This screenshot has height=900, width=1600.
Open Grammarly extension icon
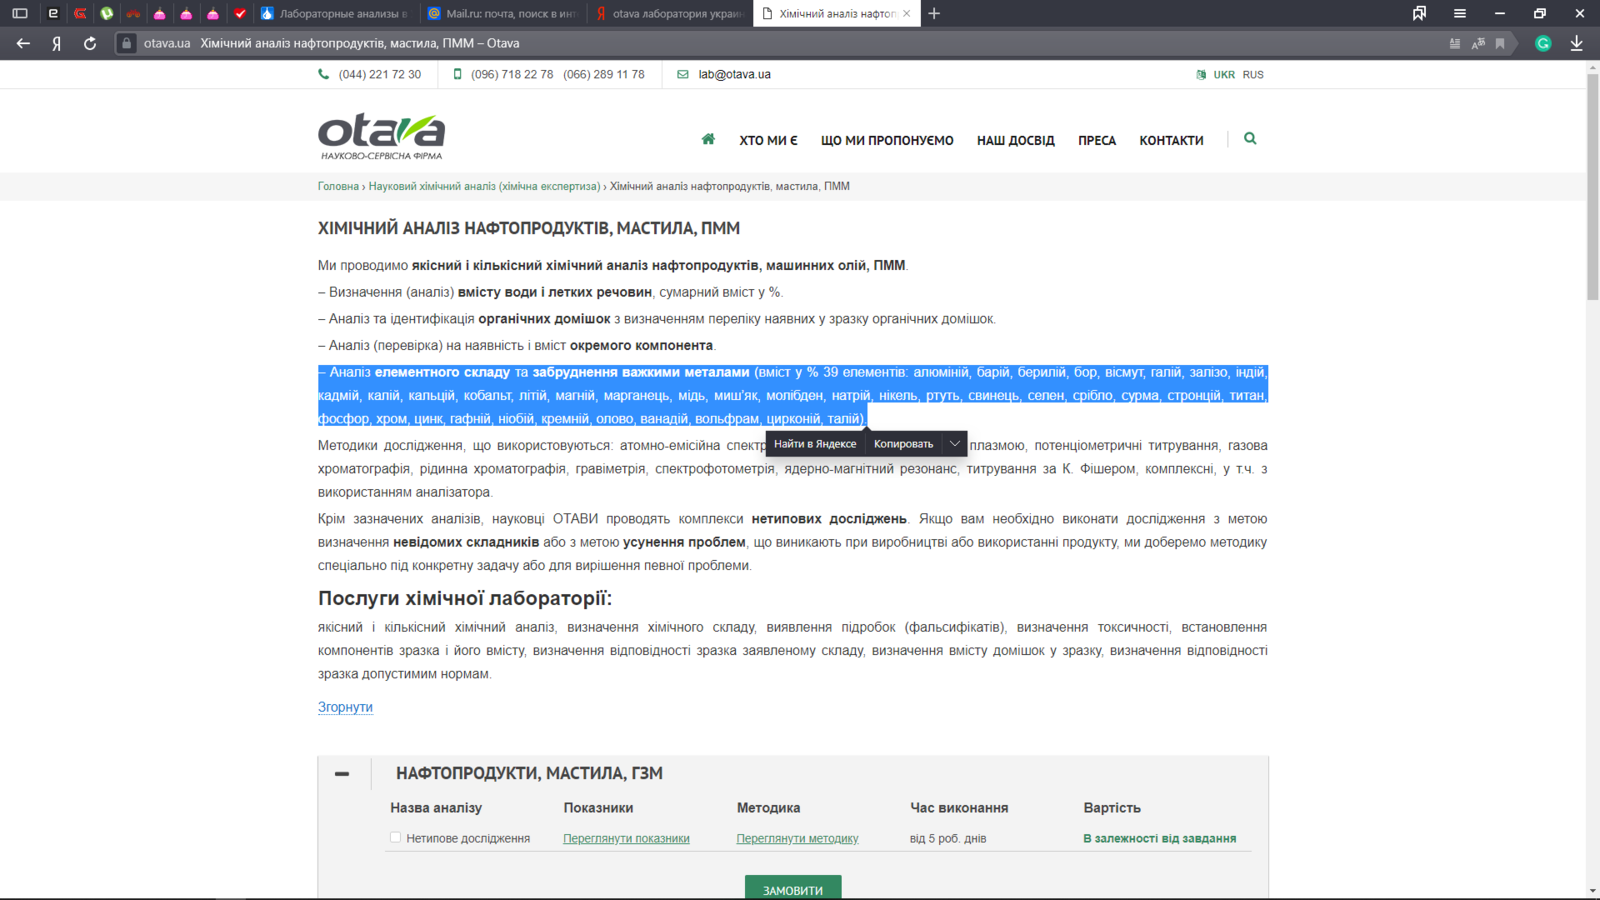pos(1543,44)
